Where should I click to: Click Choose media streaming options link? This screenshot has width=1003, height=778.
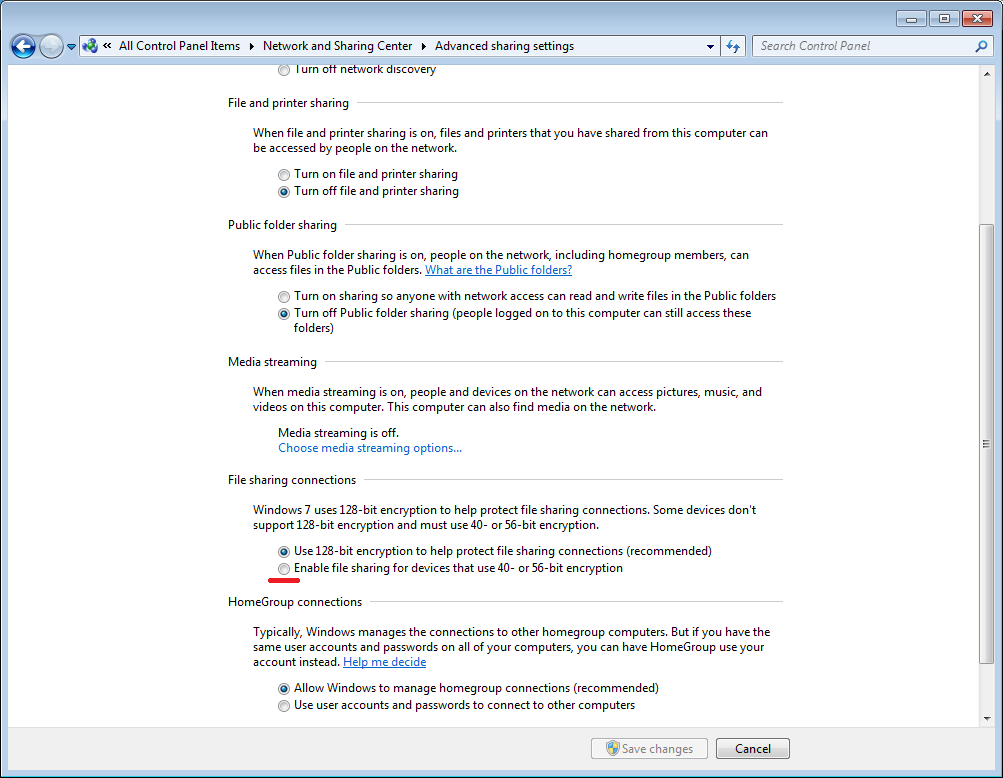point(369,448)
